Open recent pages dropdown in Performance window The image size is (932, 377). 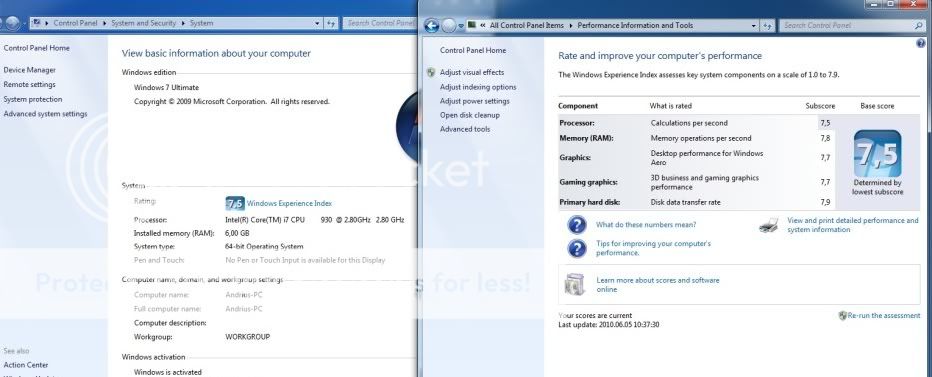pyautogui.click(x=461, y=26)
